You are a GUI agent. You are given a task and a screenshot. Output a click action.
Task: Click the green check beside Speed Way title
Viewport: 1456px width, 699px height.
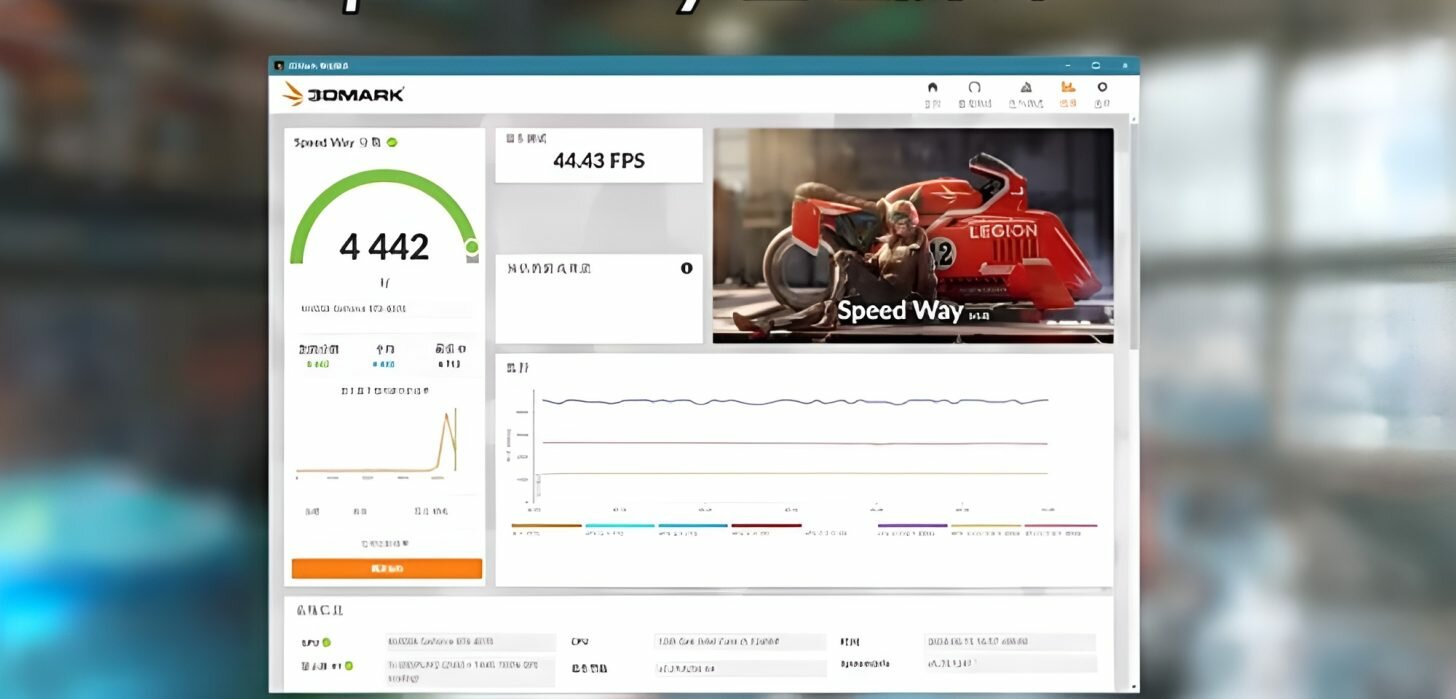click(x=392, y=142)
